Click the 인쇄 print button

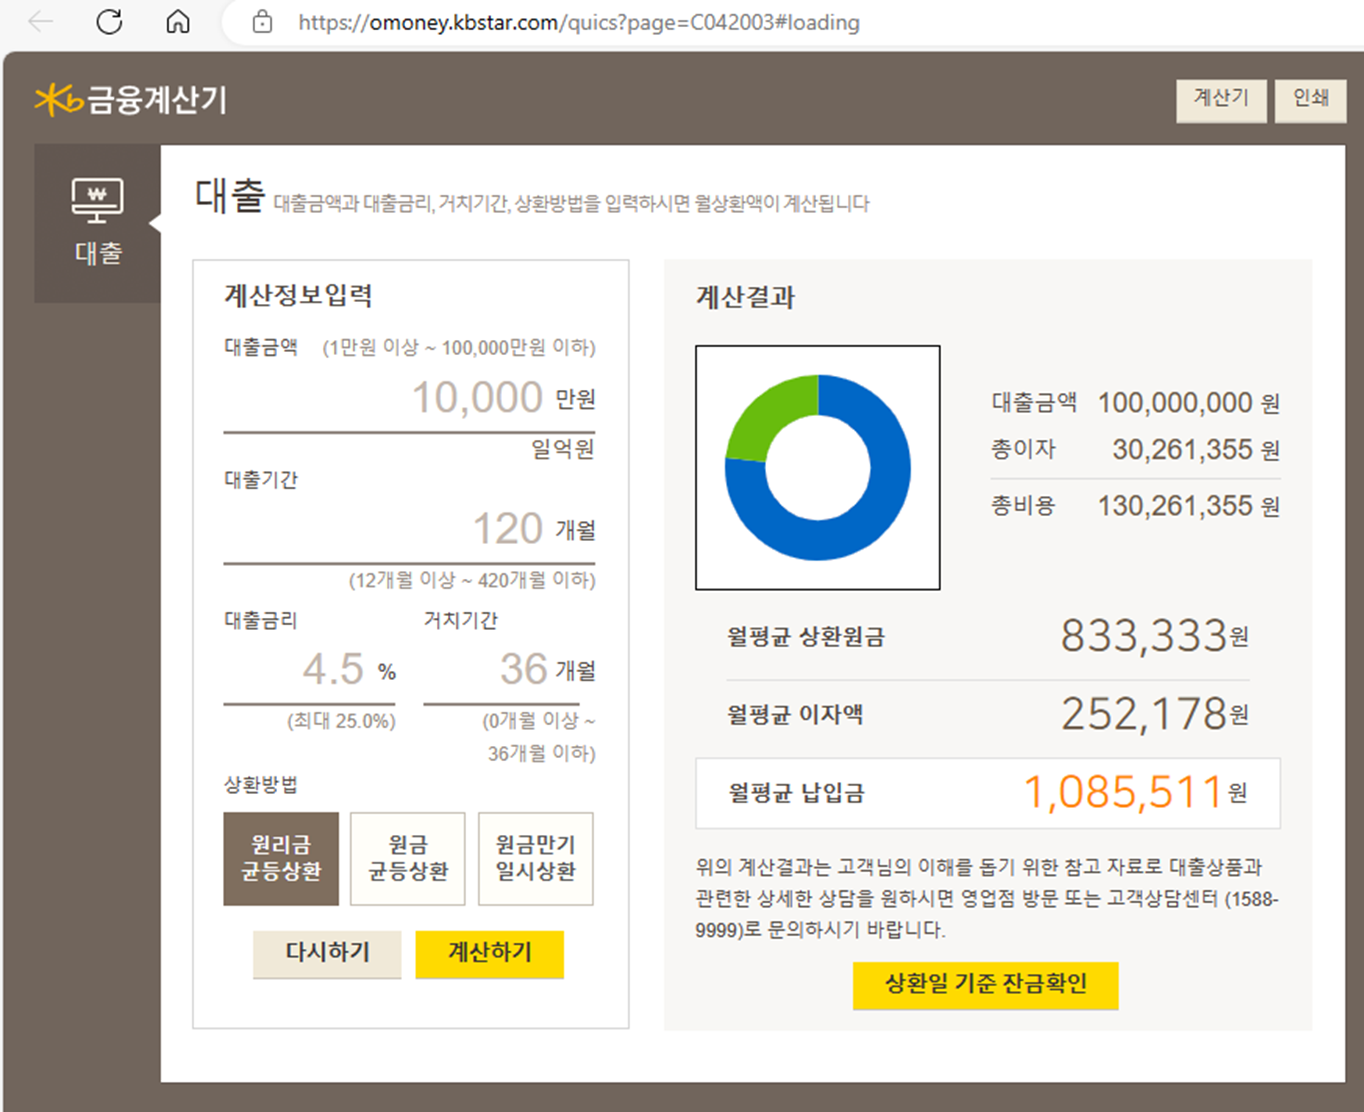tap(1310, 99)
